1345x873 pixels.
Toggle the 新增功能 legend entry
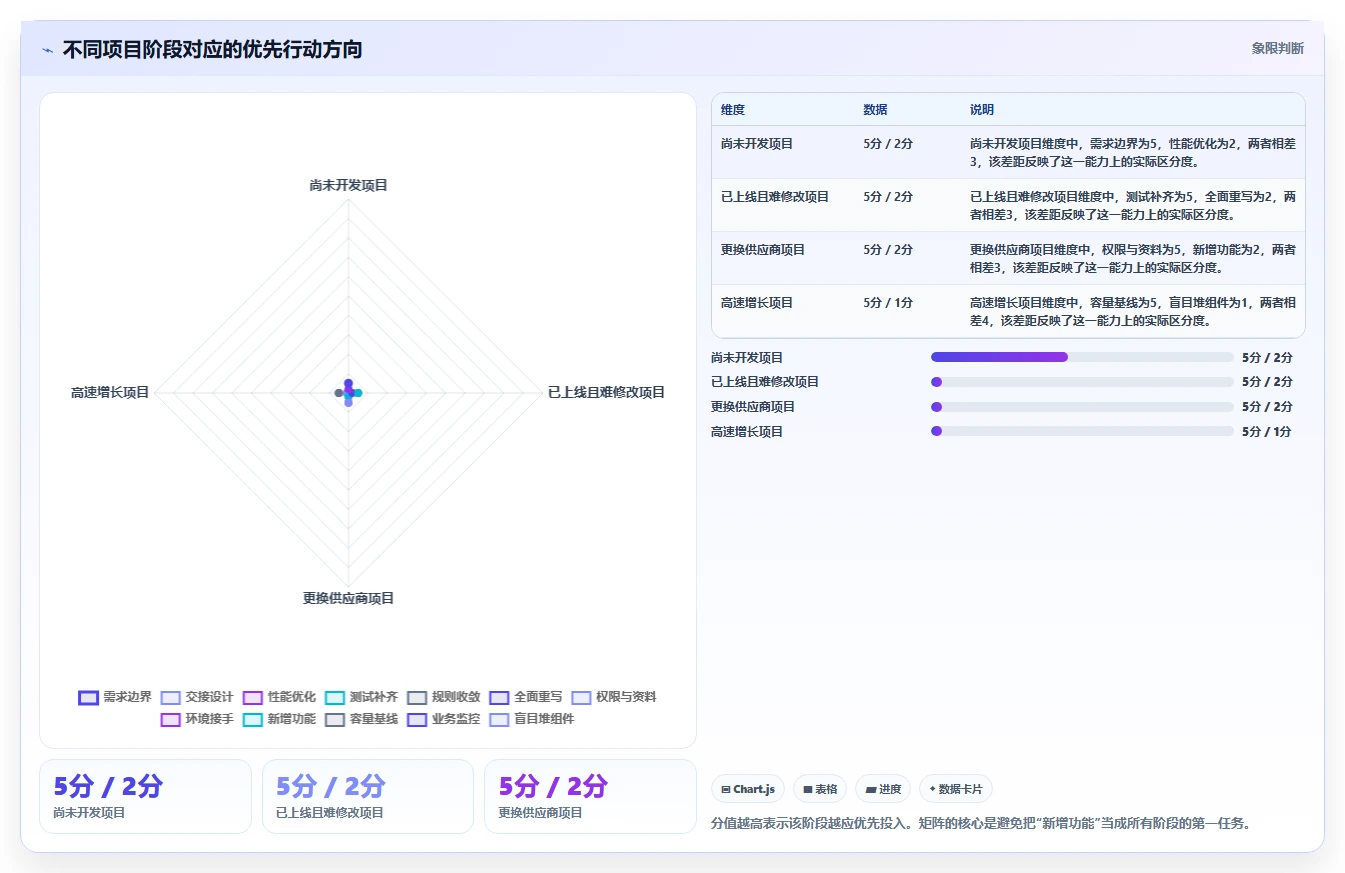[279, 719]
